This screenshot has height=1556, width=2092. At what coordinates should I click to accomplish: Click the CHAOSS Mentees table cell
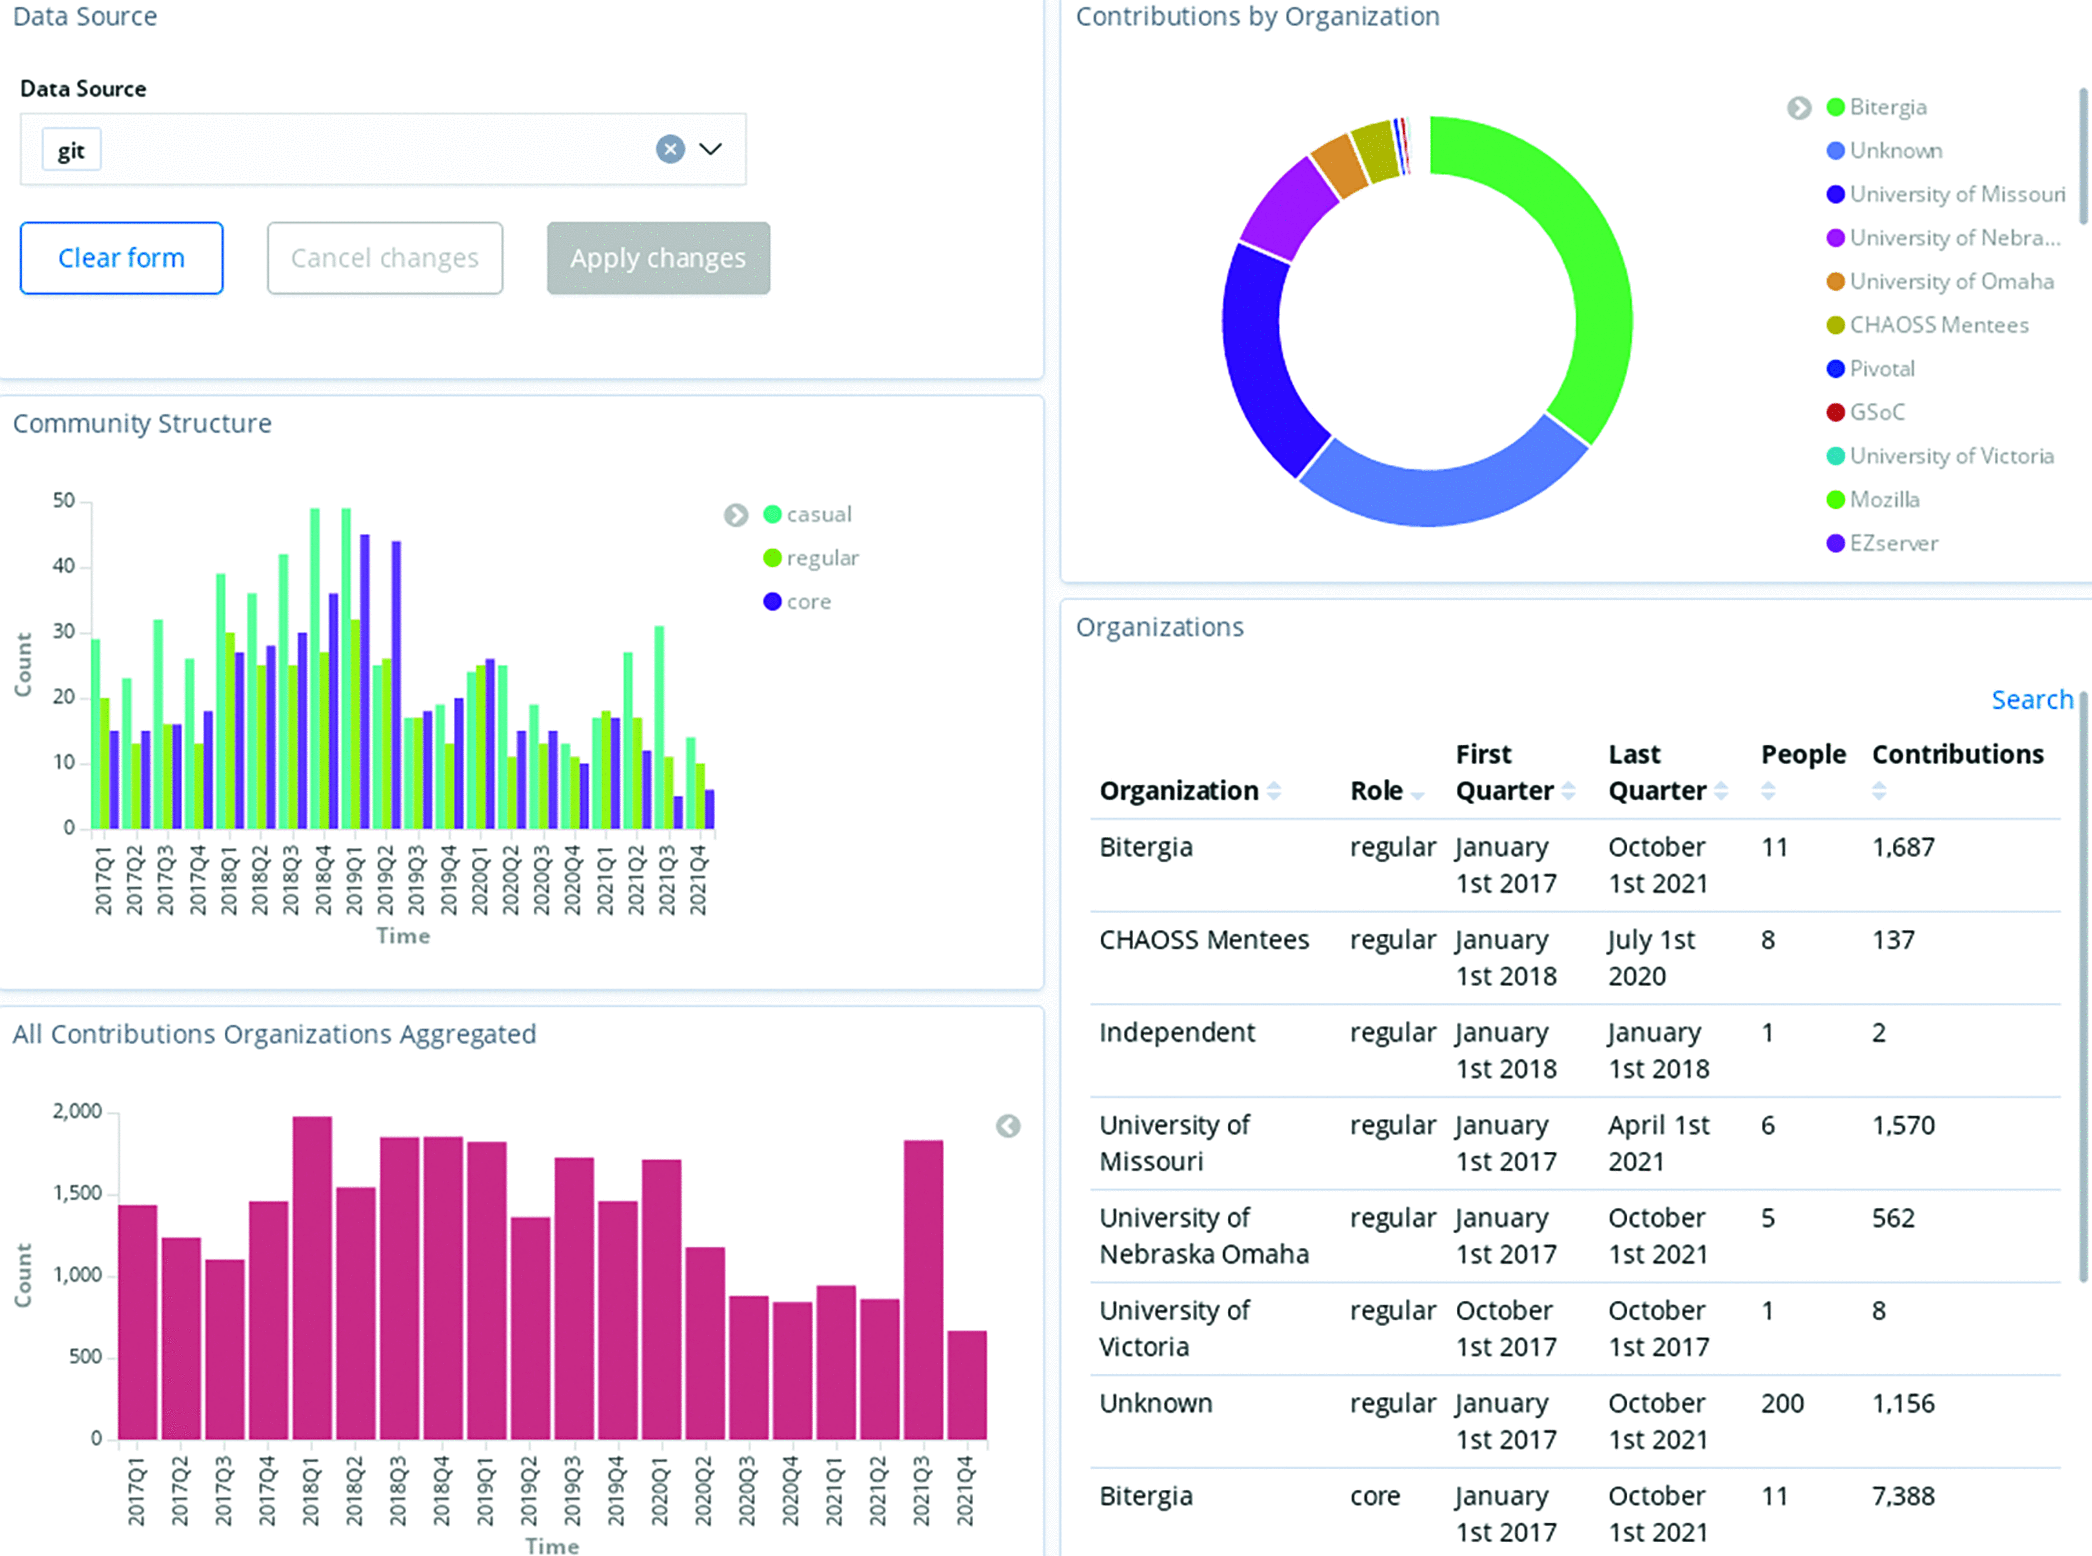[x=1204, y=940]
